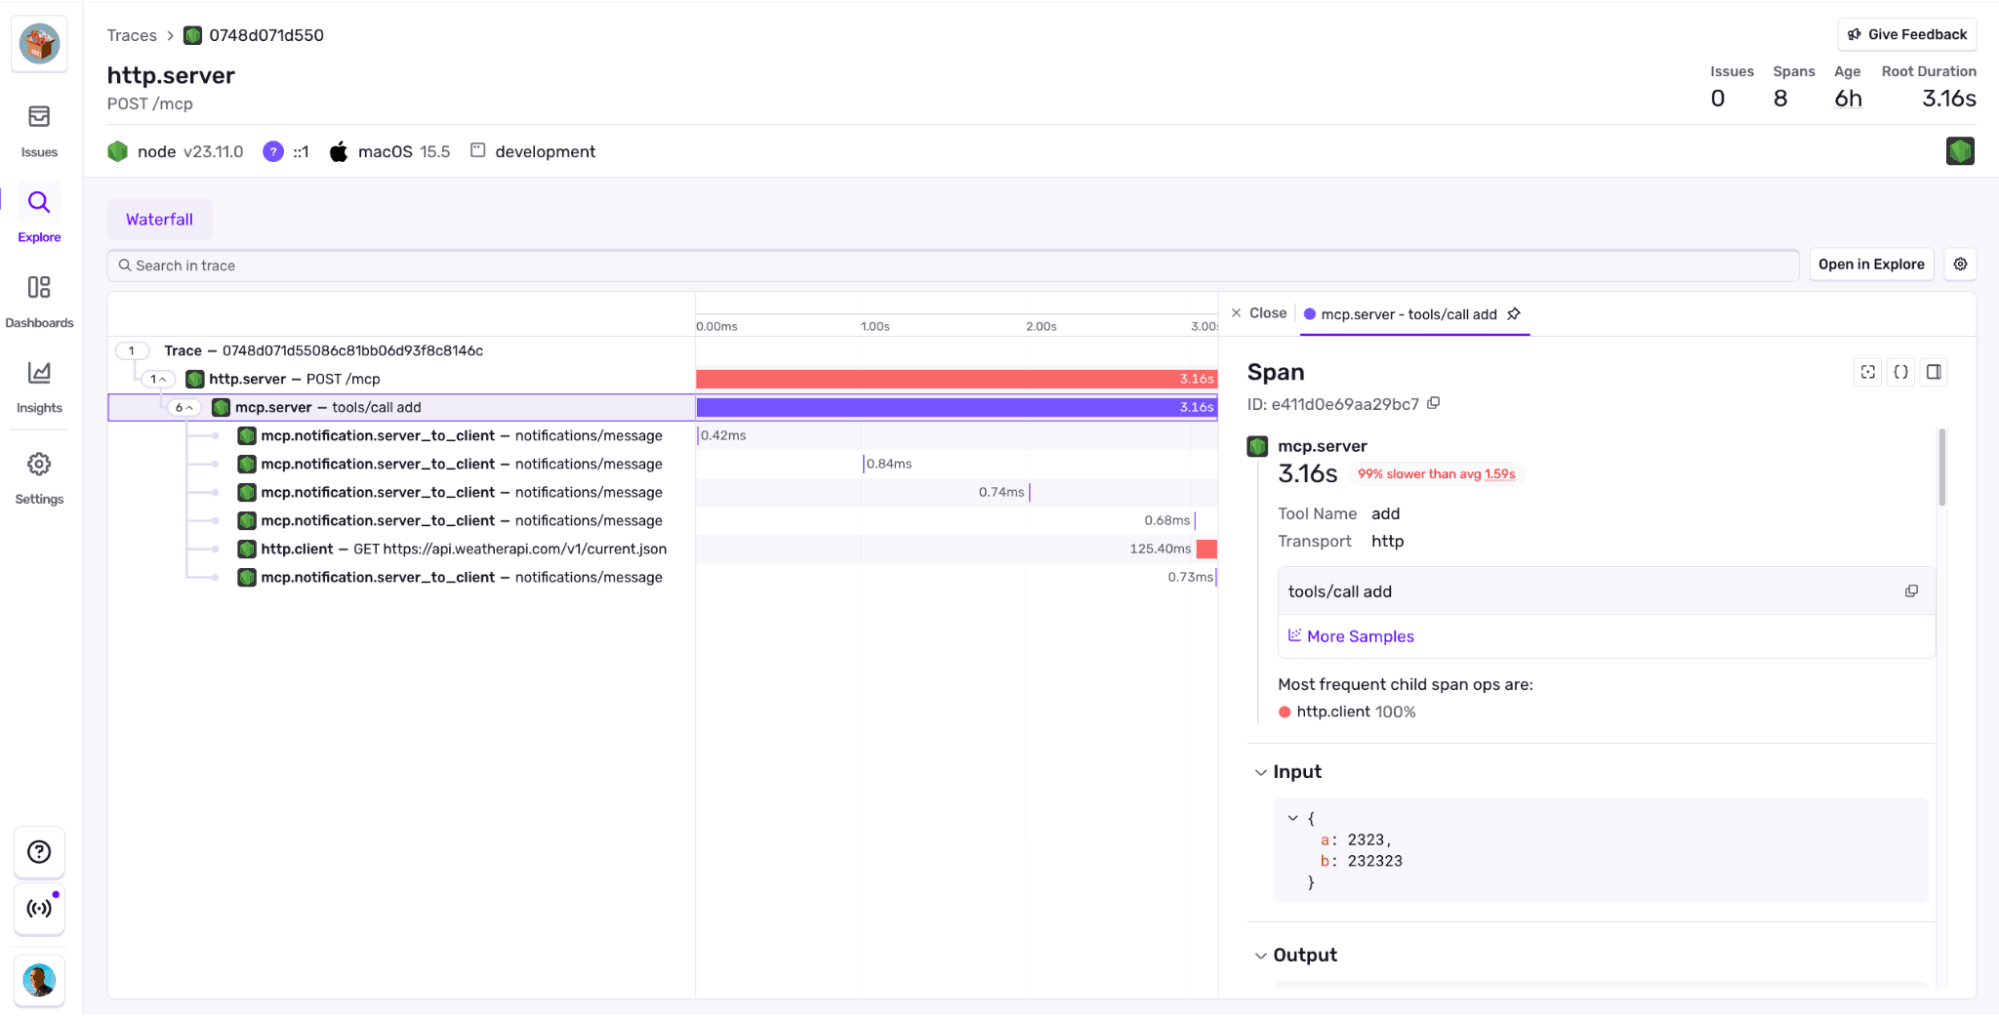
Task: Copy the tools/call add query
Action: [1911, 591]
